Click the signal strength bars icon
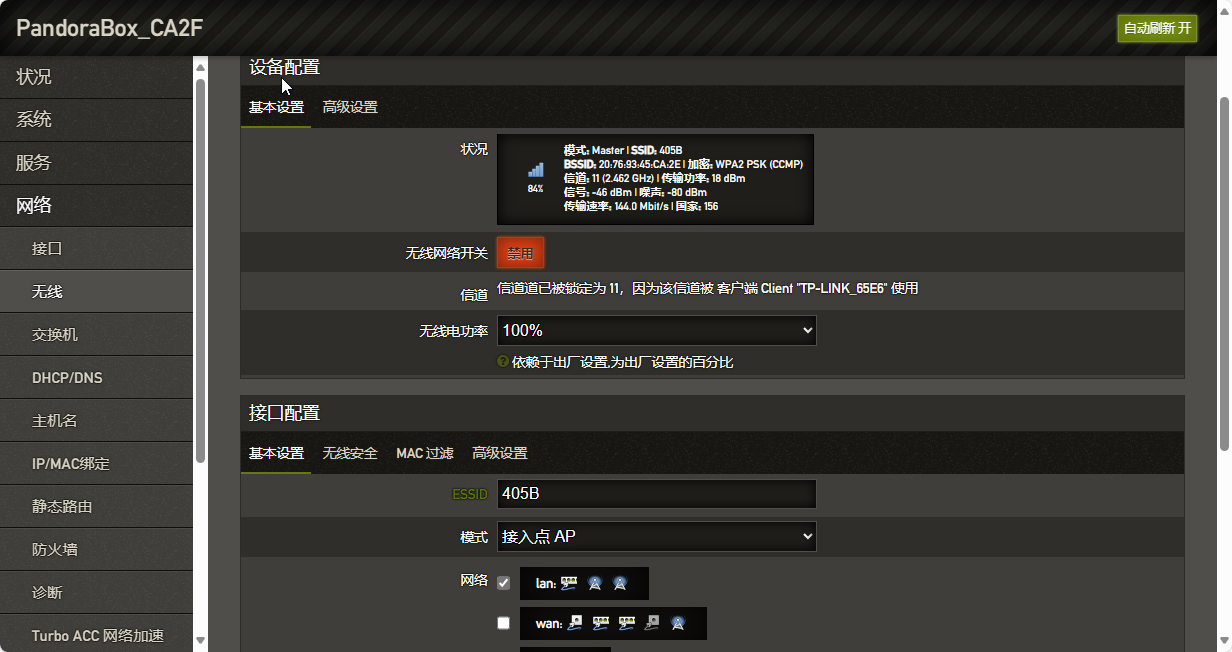 (x=536, y=170)
